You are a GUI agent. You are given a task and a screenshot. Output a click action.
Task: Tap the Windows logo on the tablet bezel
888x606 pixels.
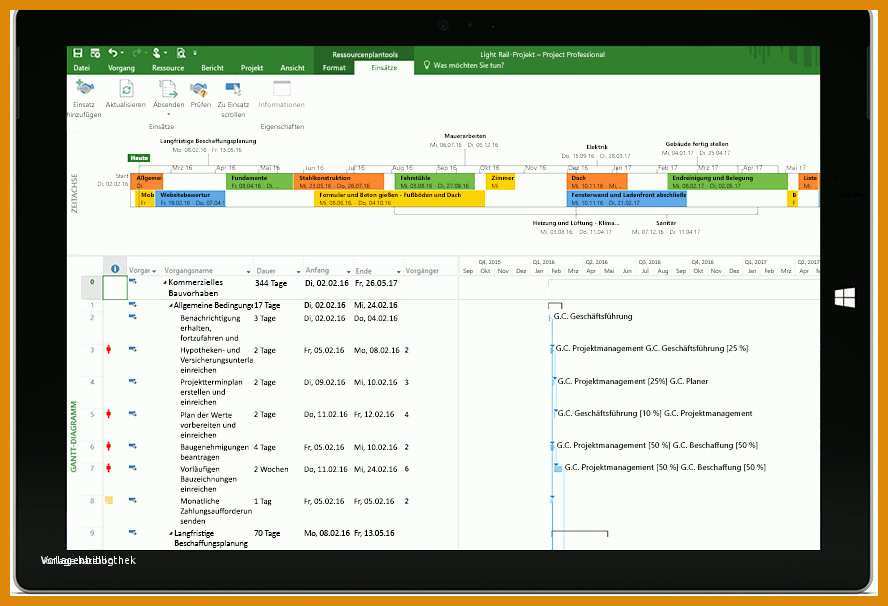pyautogui.click(x=844, y=297)
